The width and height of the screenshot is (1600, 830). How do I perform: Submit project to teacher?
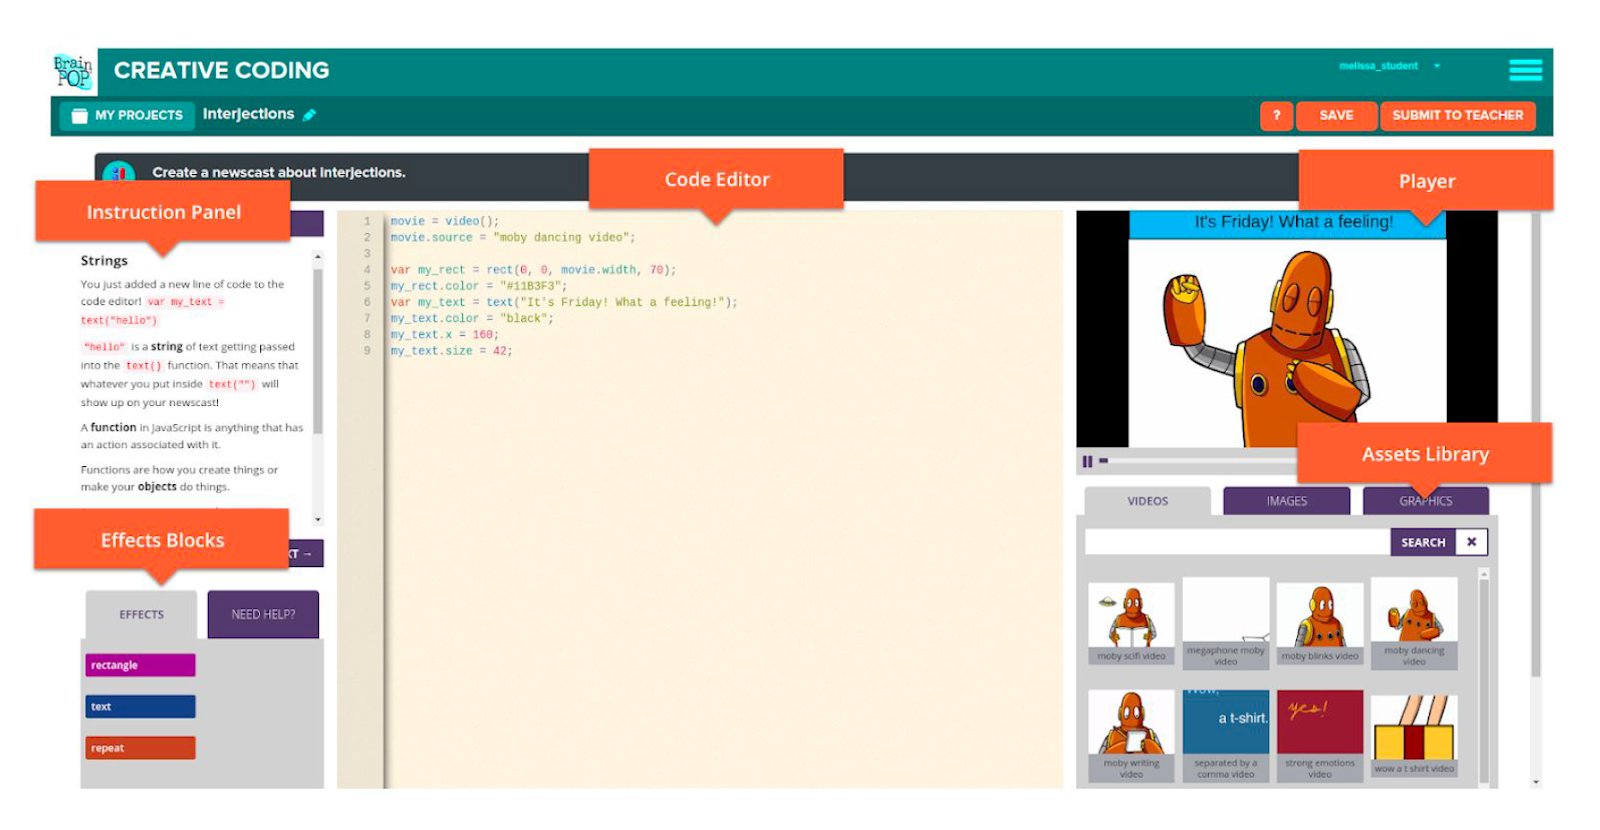[1457, 116]
